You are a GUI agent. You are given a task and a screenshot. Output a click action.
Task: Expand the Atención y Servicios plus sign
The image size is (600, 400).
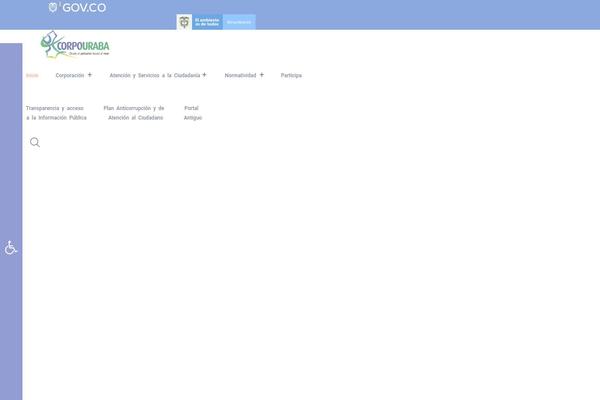(x=204, y=75)
